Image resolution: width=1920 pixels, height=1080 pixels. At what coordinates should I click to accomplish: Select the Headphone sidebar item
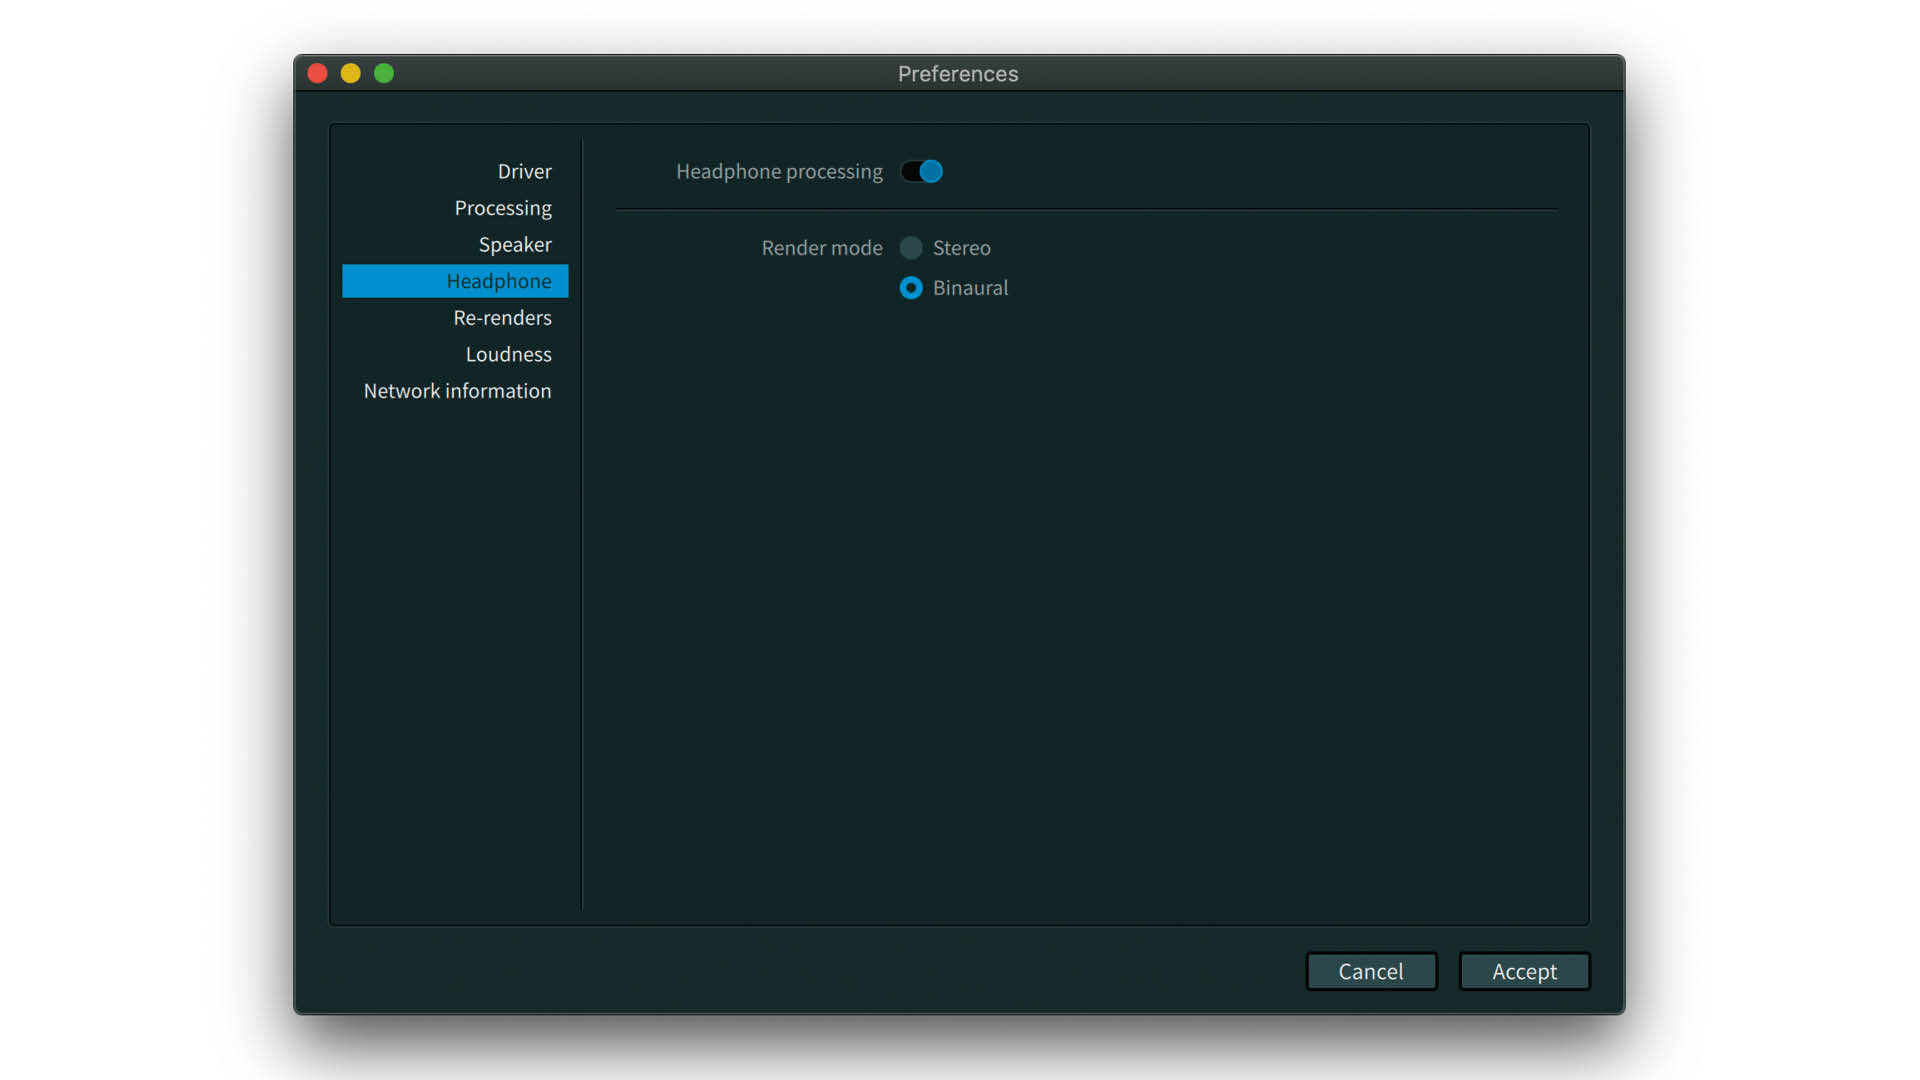tap(455, 281)
